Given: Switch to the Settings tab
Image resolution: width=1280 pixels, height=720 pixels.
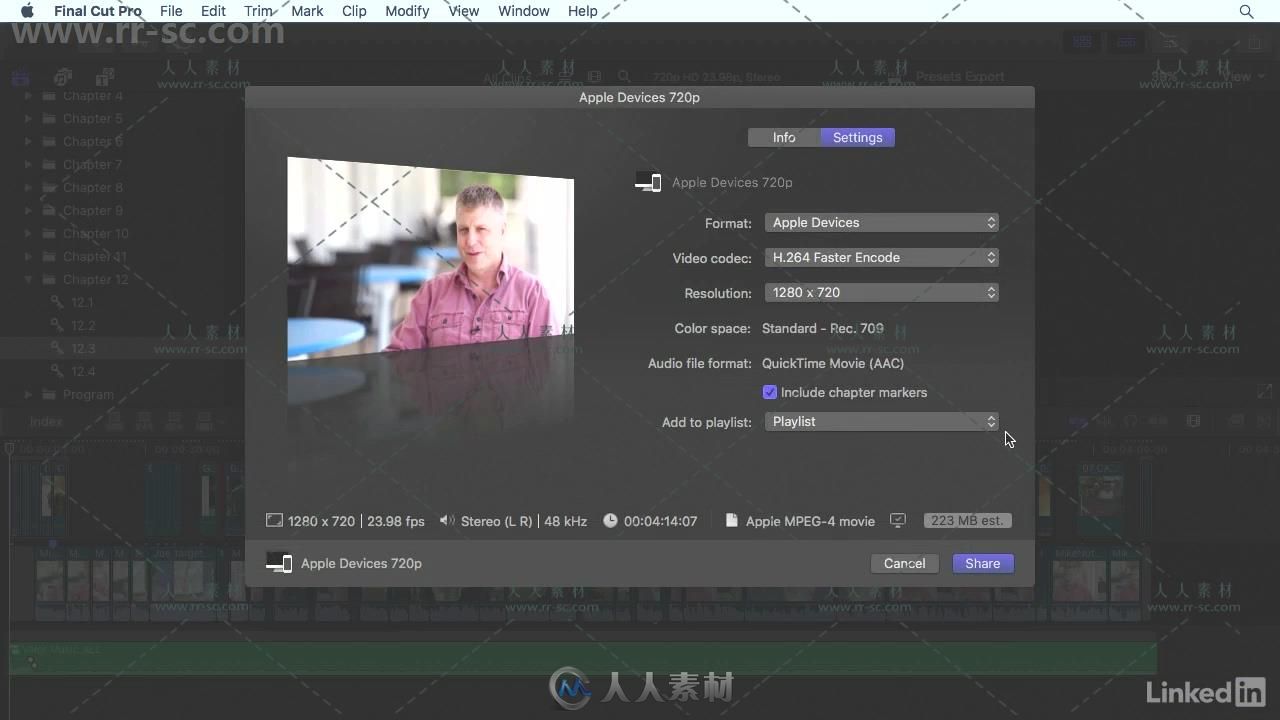Looking at the screenshot, I should pyautogui.click(x=858, y=137).
